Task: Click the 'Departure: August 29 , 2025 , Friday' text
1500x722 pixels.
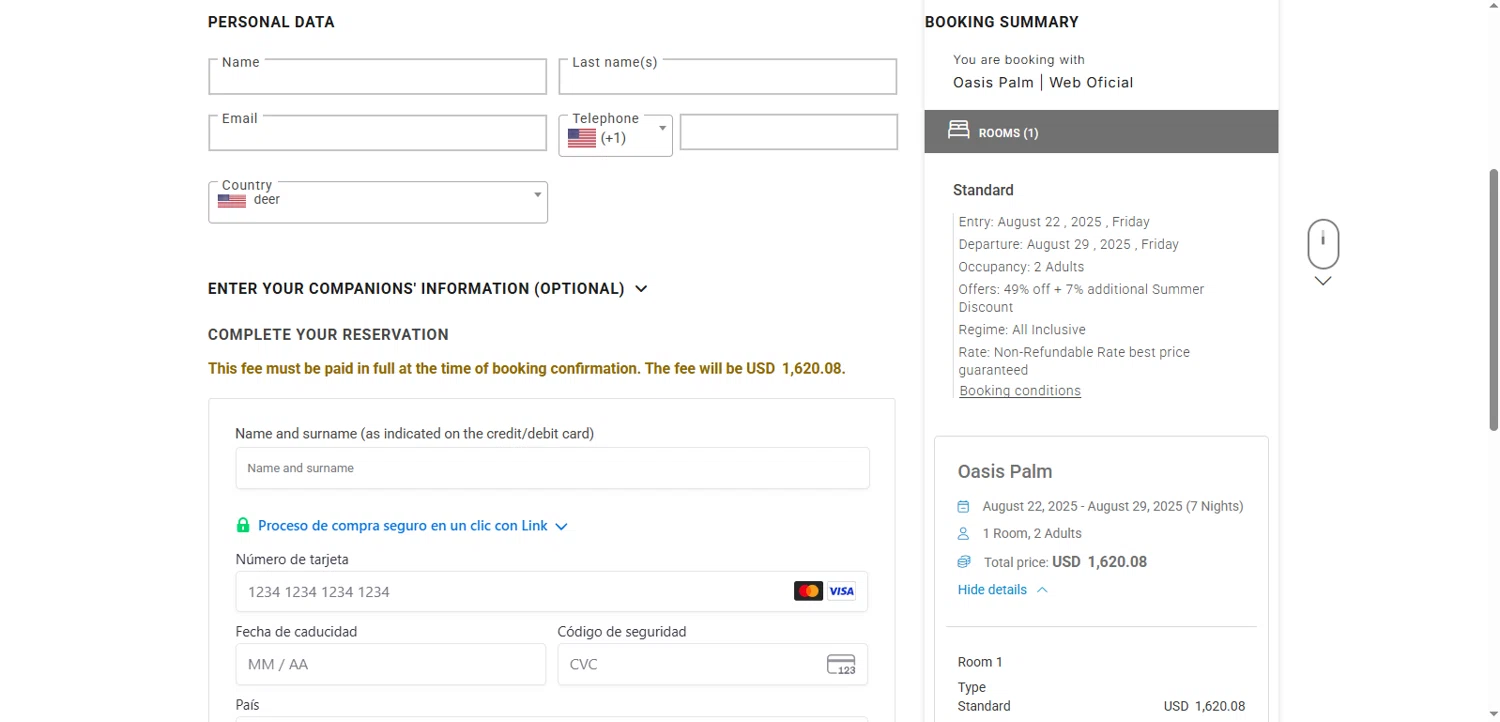Action: (1068, 244)
